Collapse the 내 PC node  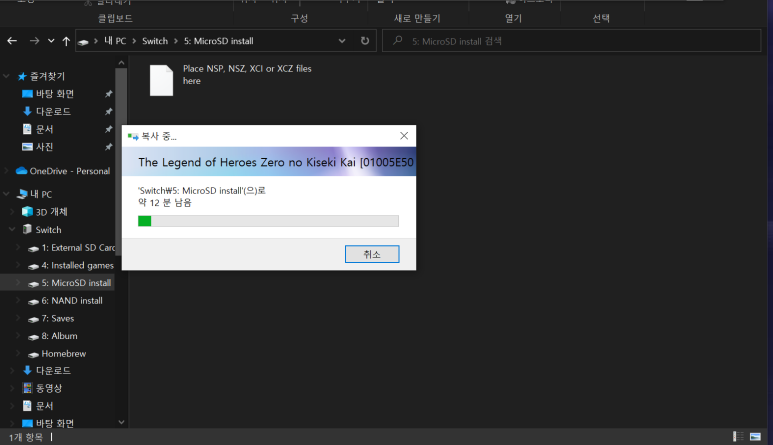tap(6, 194)
